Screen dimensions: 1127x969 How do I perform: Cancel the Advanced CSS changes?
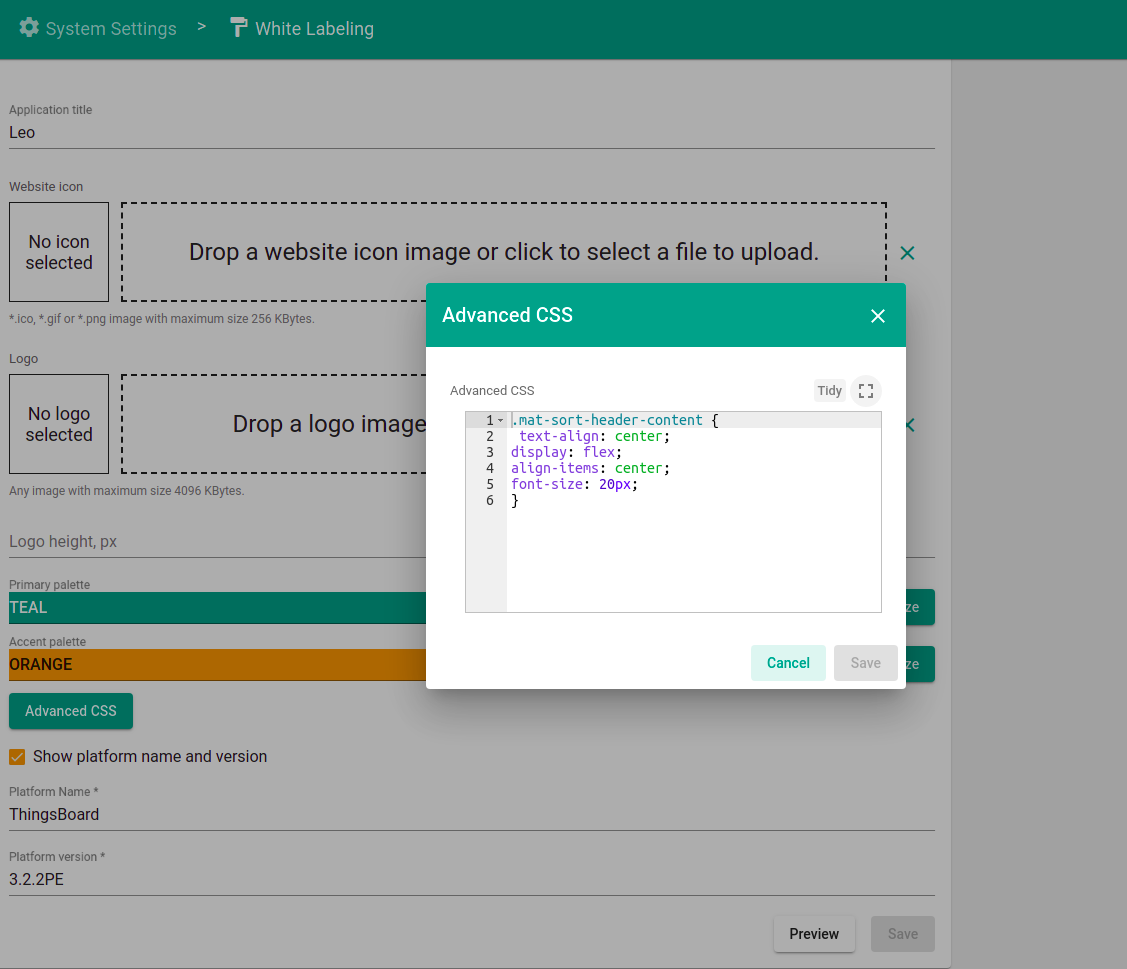click(788, 663)
